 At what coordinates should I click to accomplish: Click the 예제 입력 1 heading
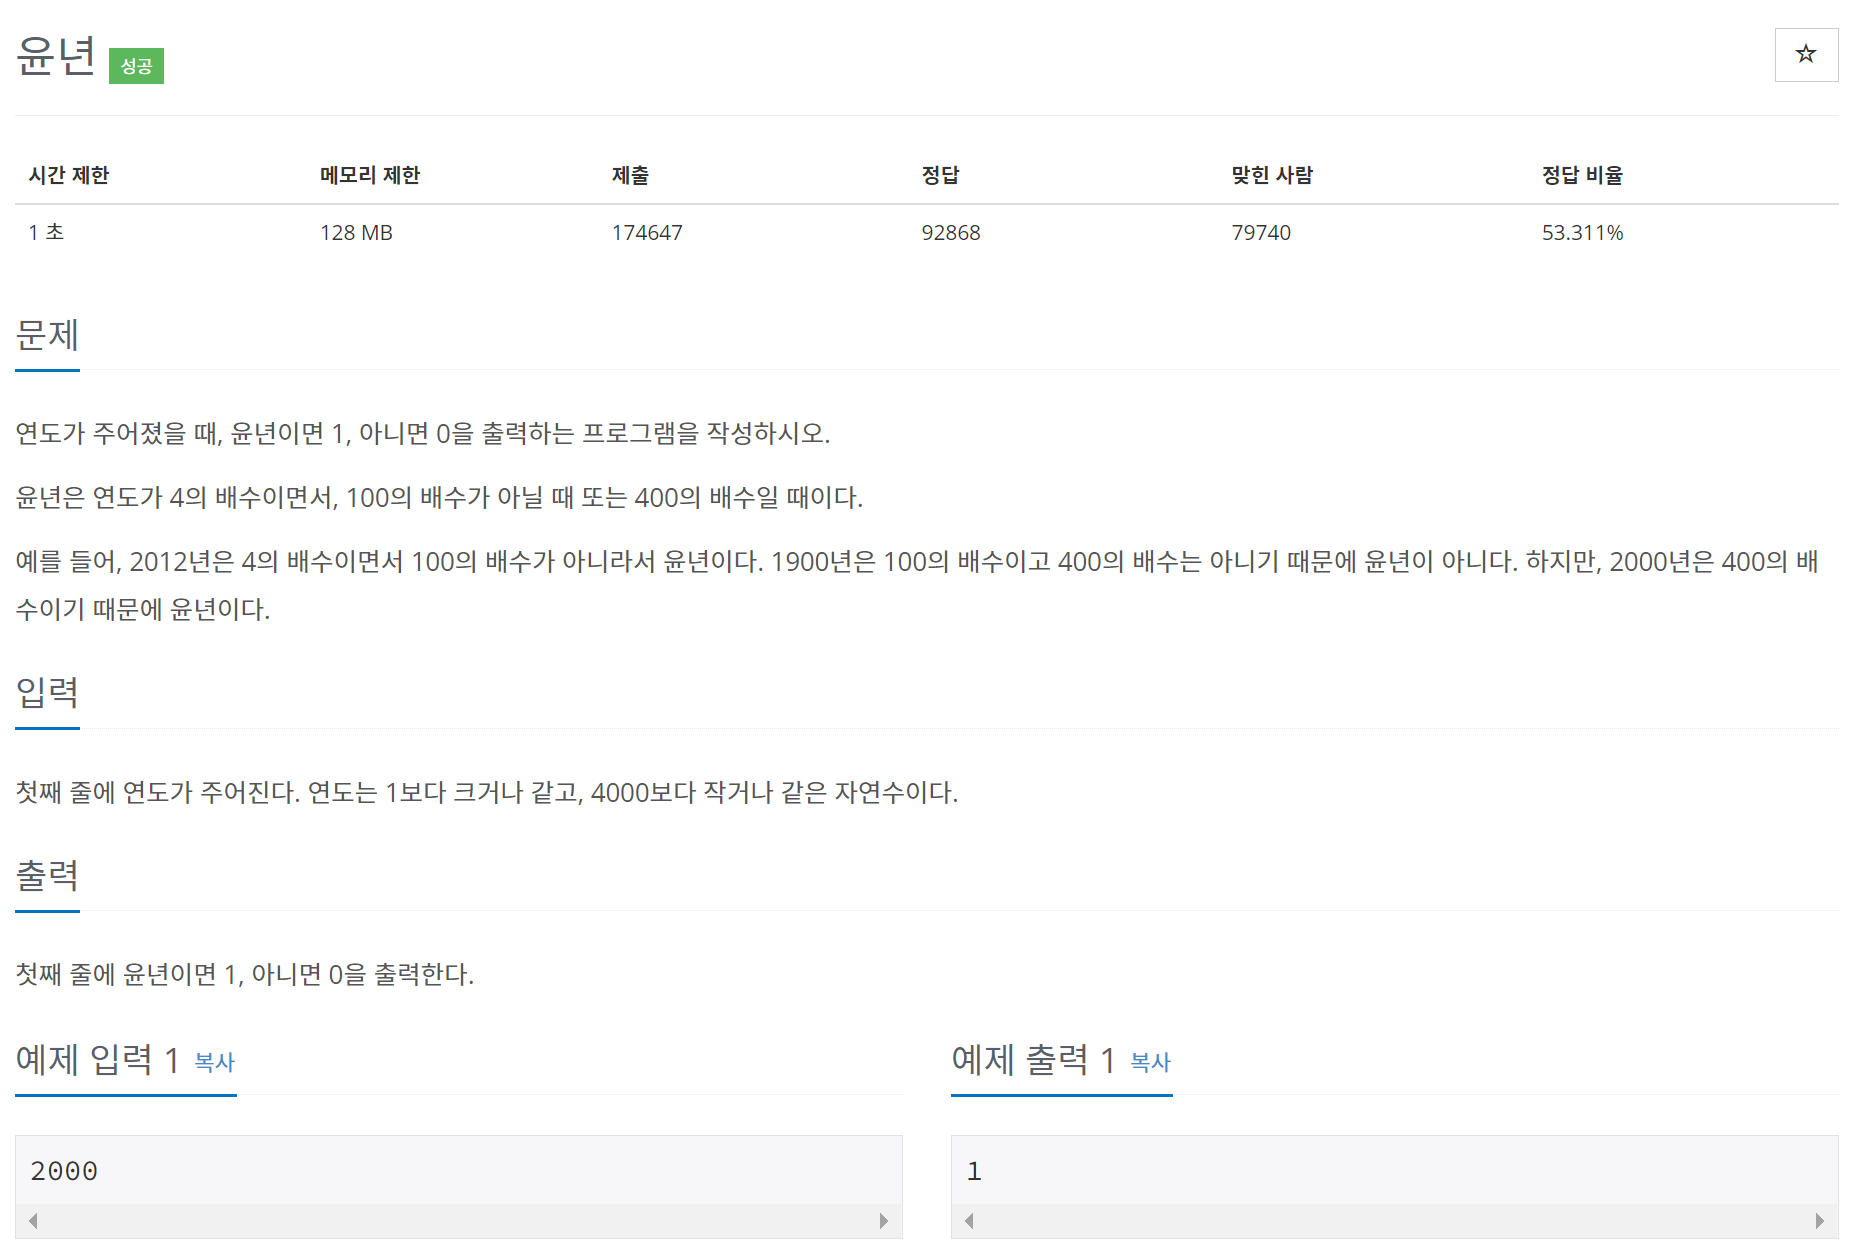click(97, 1059)
